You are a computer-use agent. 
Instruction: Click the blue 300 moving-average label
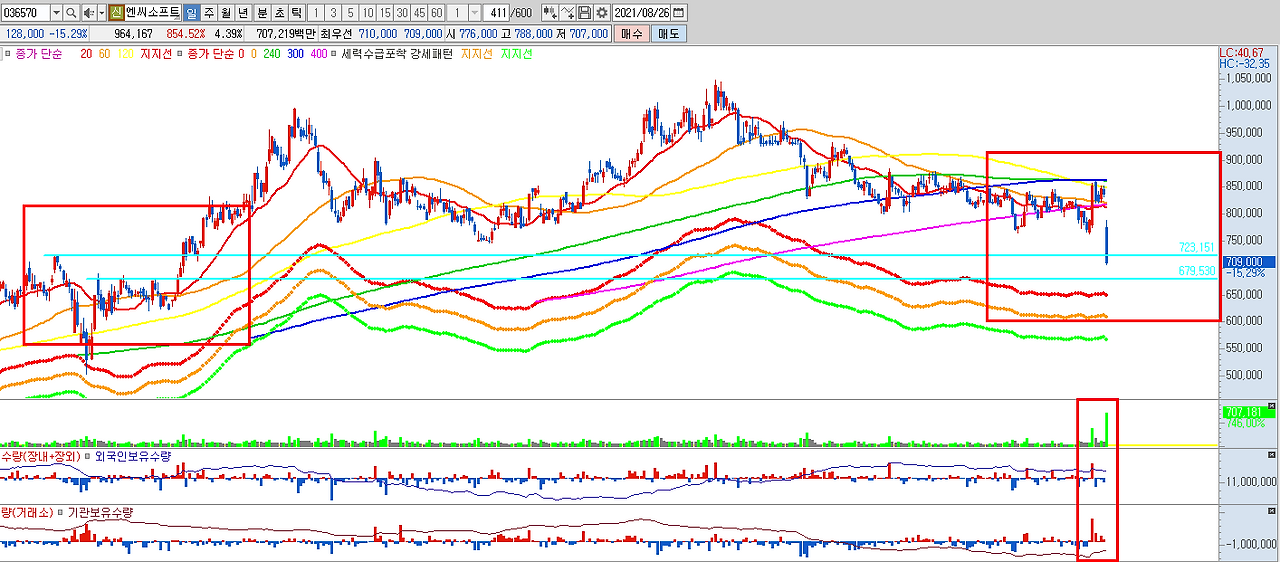[295, 54]
